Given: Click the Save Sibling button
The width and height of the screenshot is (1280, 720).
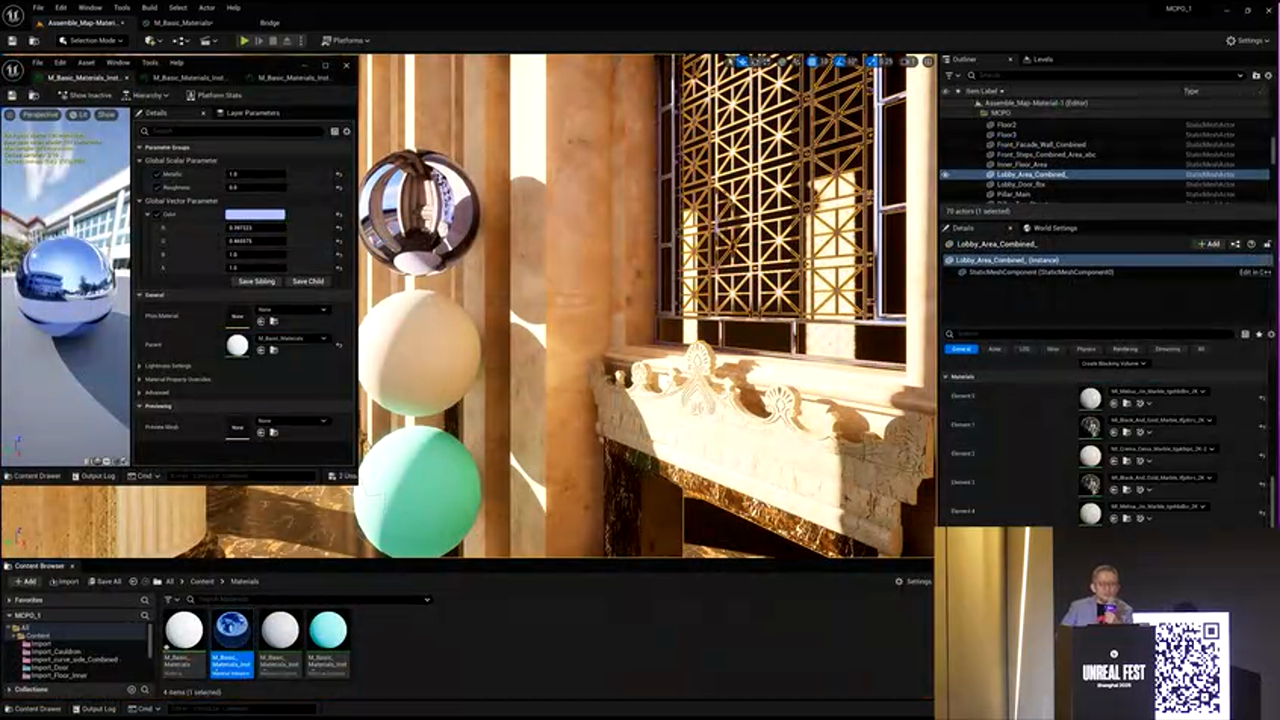Looking at the screenshot, I should [x=256, y=281].
